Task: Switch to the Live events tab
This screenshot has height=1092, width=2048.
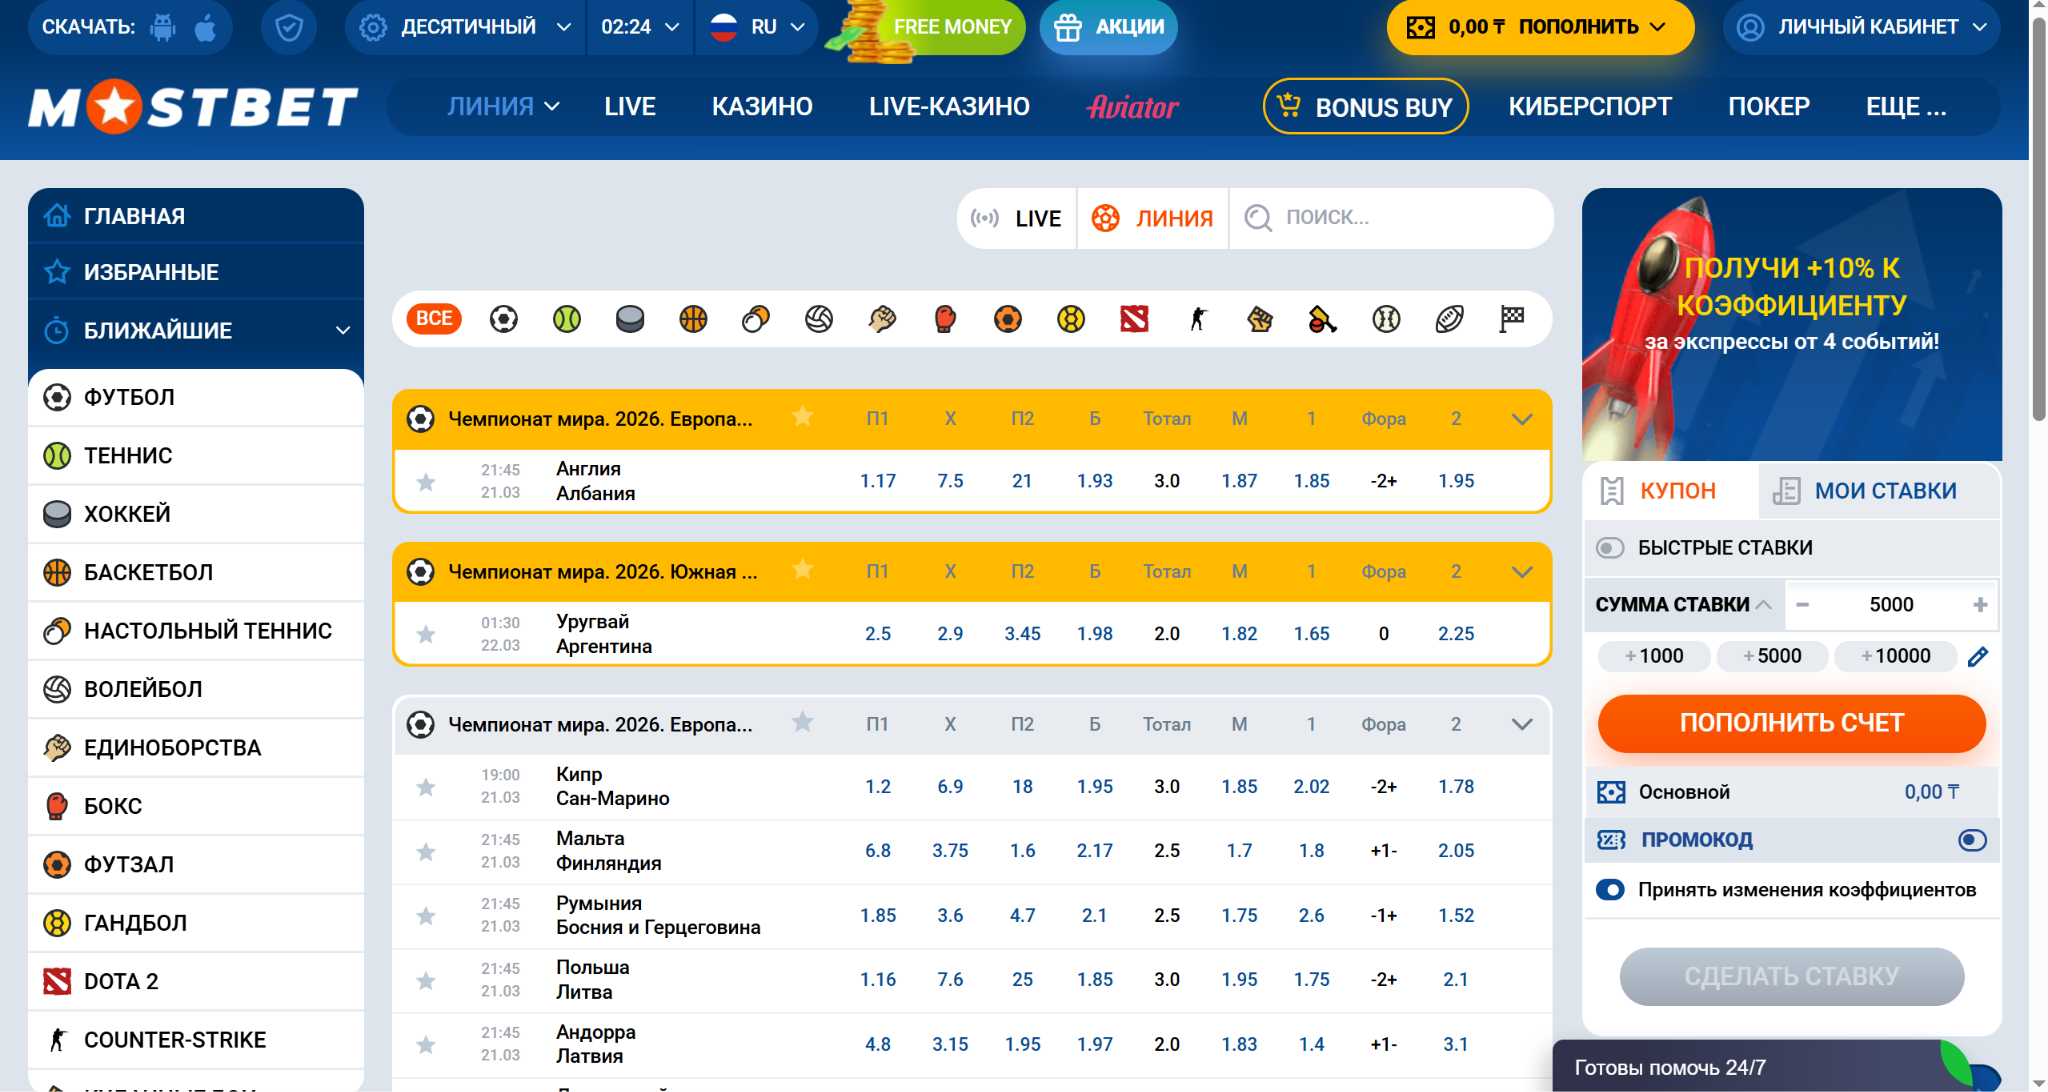Action: (x=1017, y=219)
